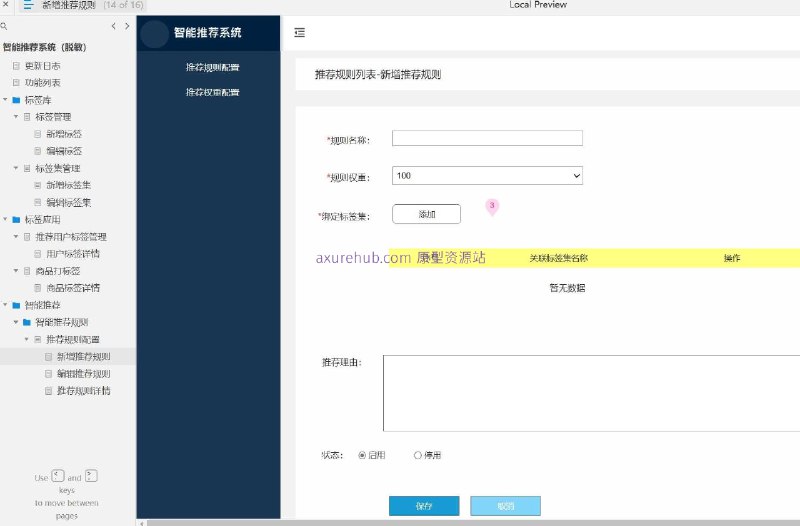Select the 停用 status radio button
Viewport: 800px width, 526px height.
tap(418, 455)
